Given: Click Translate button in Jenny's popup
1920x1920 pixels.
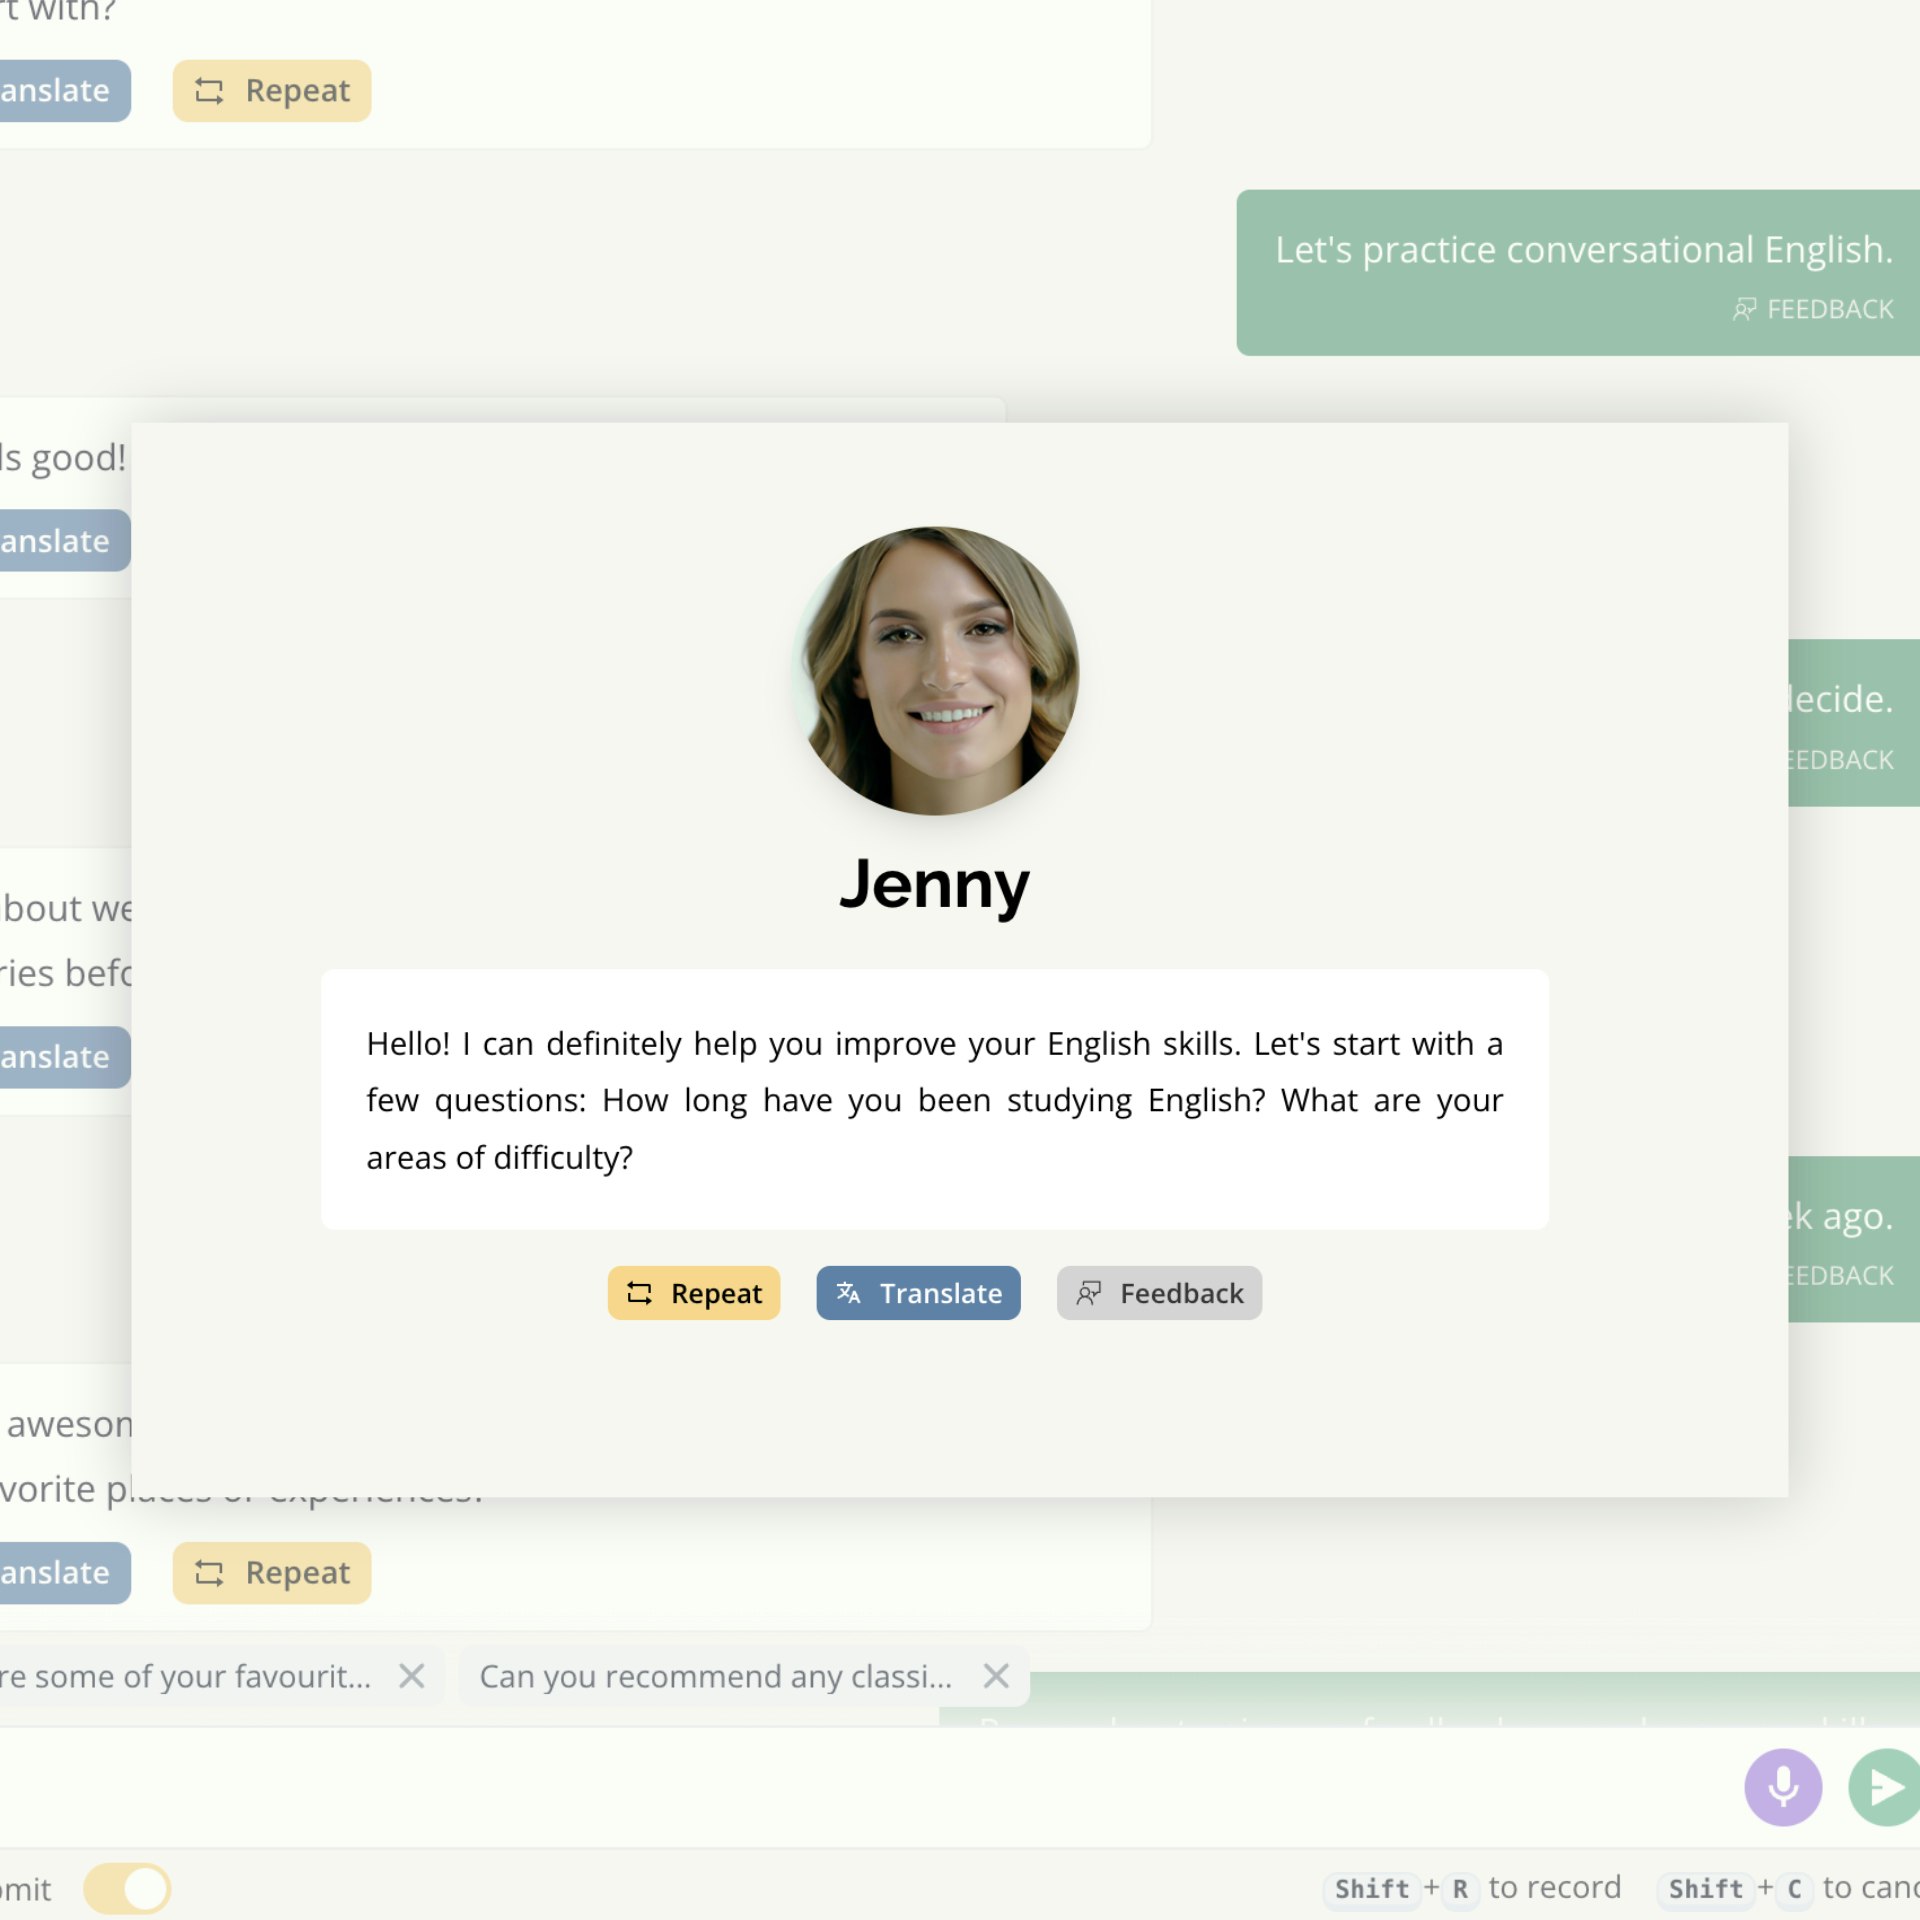Looking at the screenshot, I should [917, 1293].
